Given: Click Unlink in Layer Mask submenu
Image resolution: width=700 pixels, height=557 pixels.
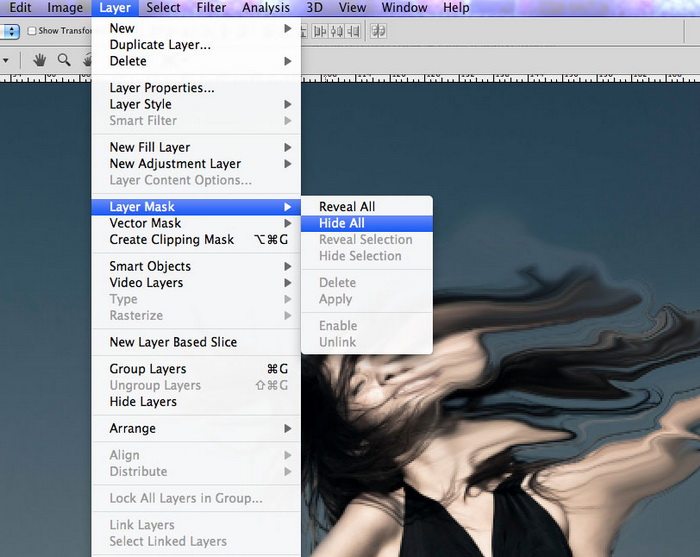Looking at the screenshot, I should click(367, 342).
